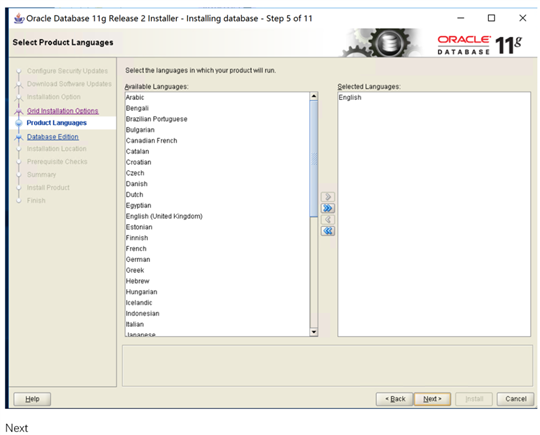Go back with the Back button
Screen dimensions: 540x435
[x=394, y=399]
